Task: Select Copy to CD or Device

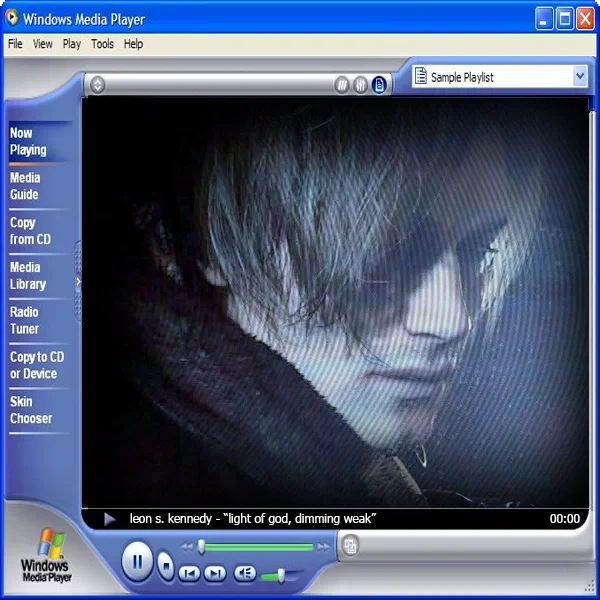Action: [x=38, y=365]
